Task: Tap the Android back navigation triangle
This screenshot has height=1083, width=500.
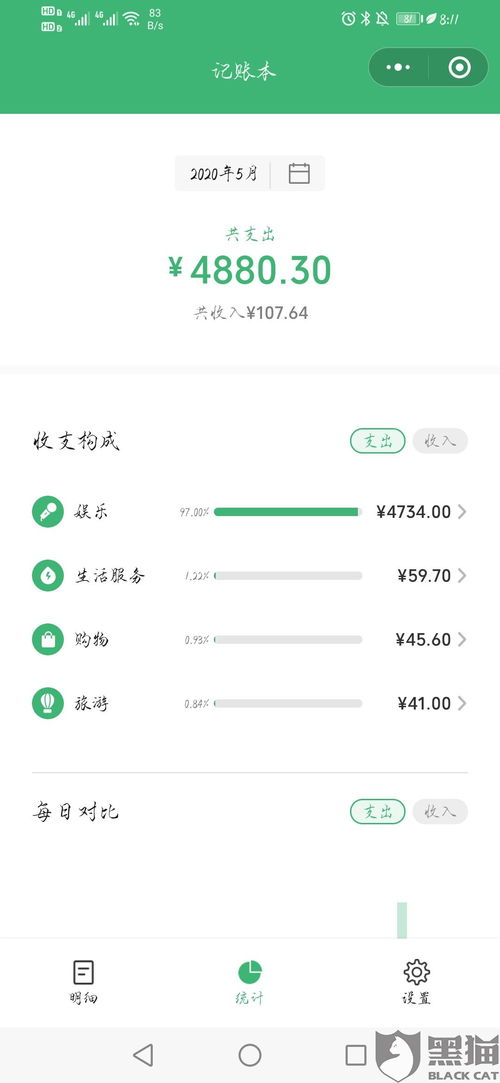Action: [142, 1055]
